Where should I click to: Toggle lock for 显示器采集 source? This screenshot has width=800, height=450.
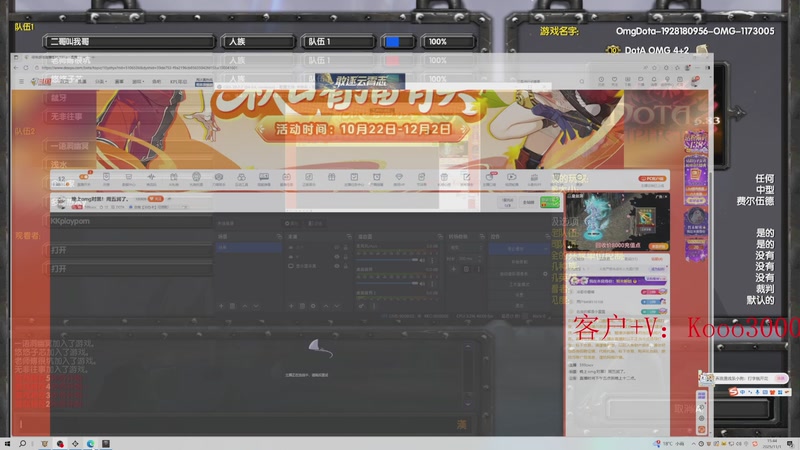(x=345, y=266)
